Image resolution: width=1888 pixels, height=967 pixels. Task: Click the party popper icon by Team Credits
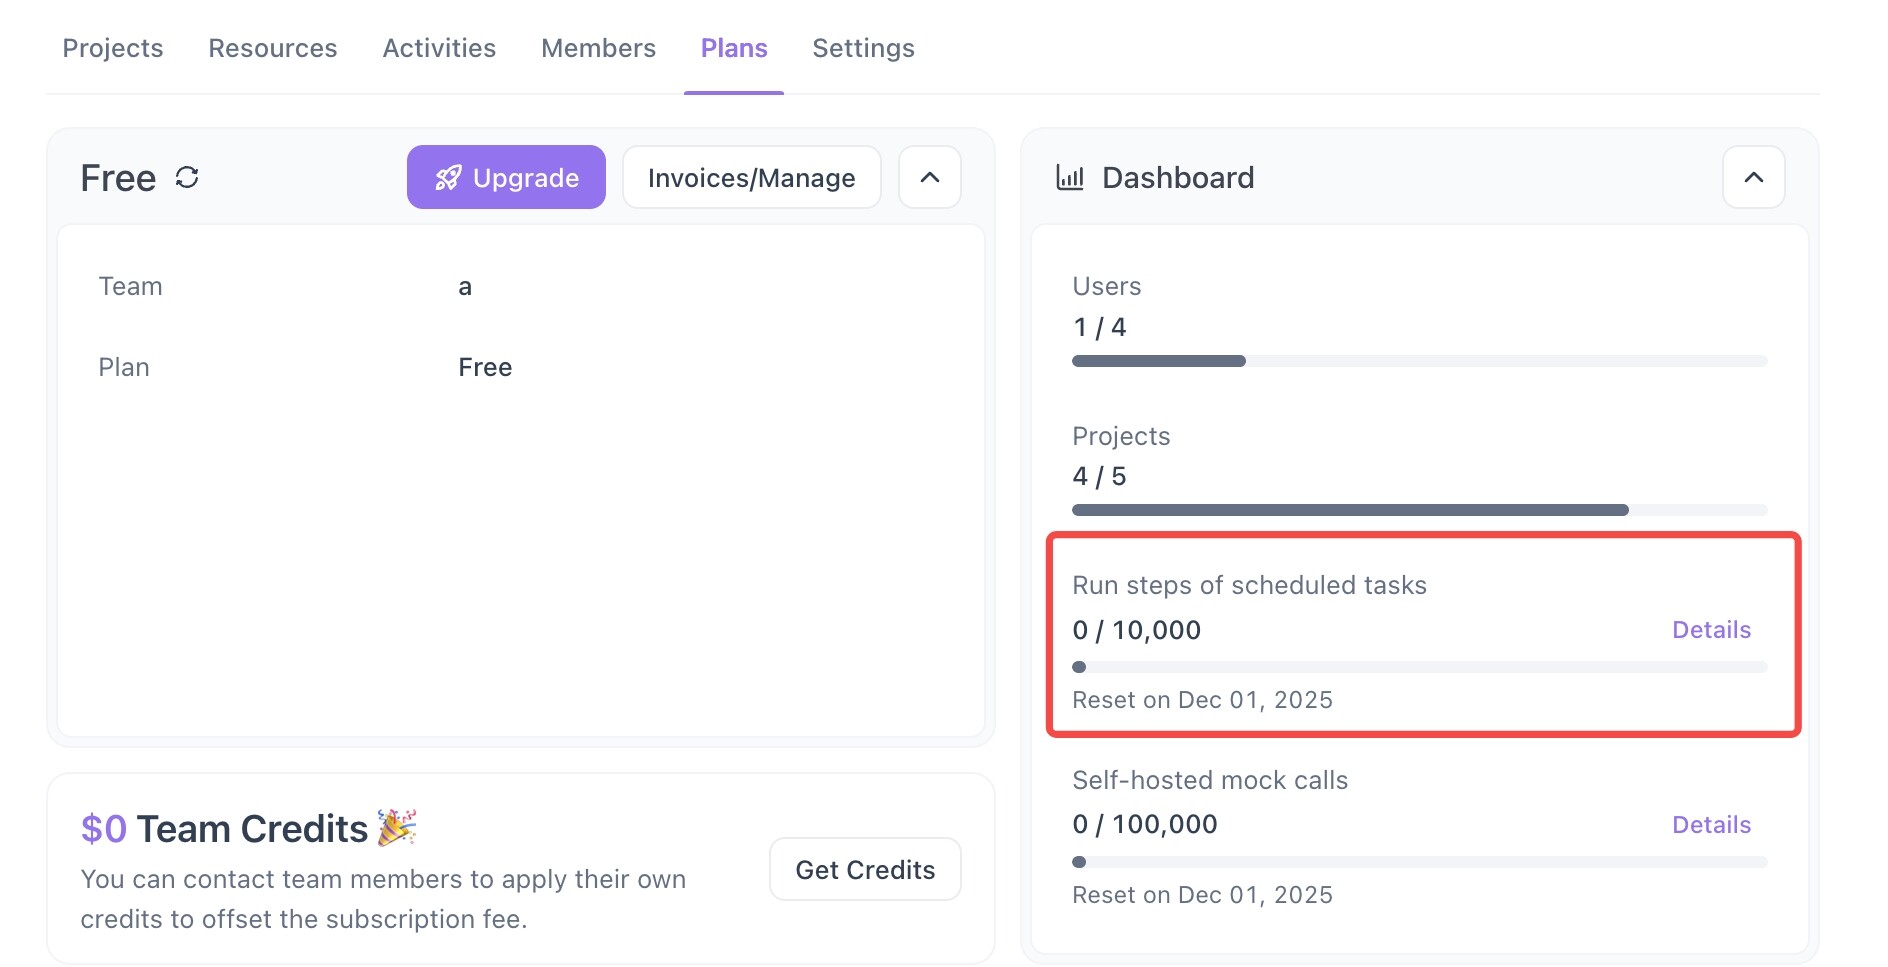397,828
